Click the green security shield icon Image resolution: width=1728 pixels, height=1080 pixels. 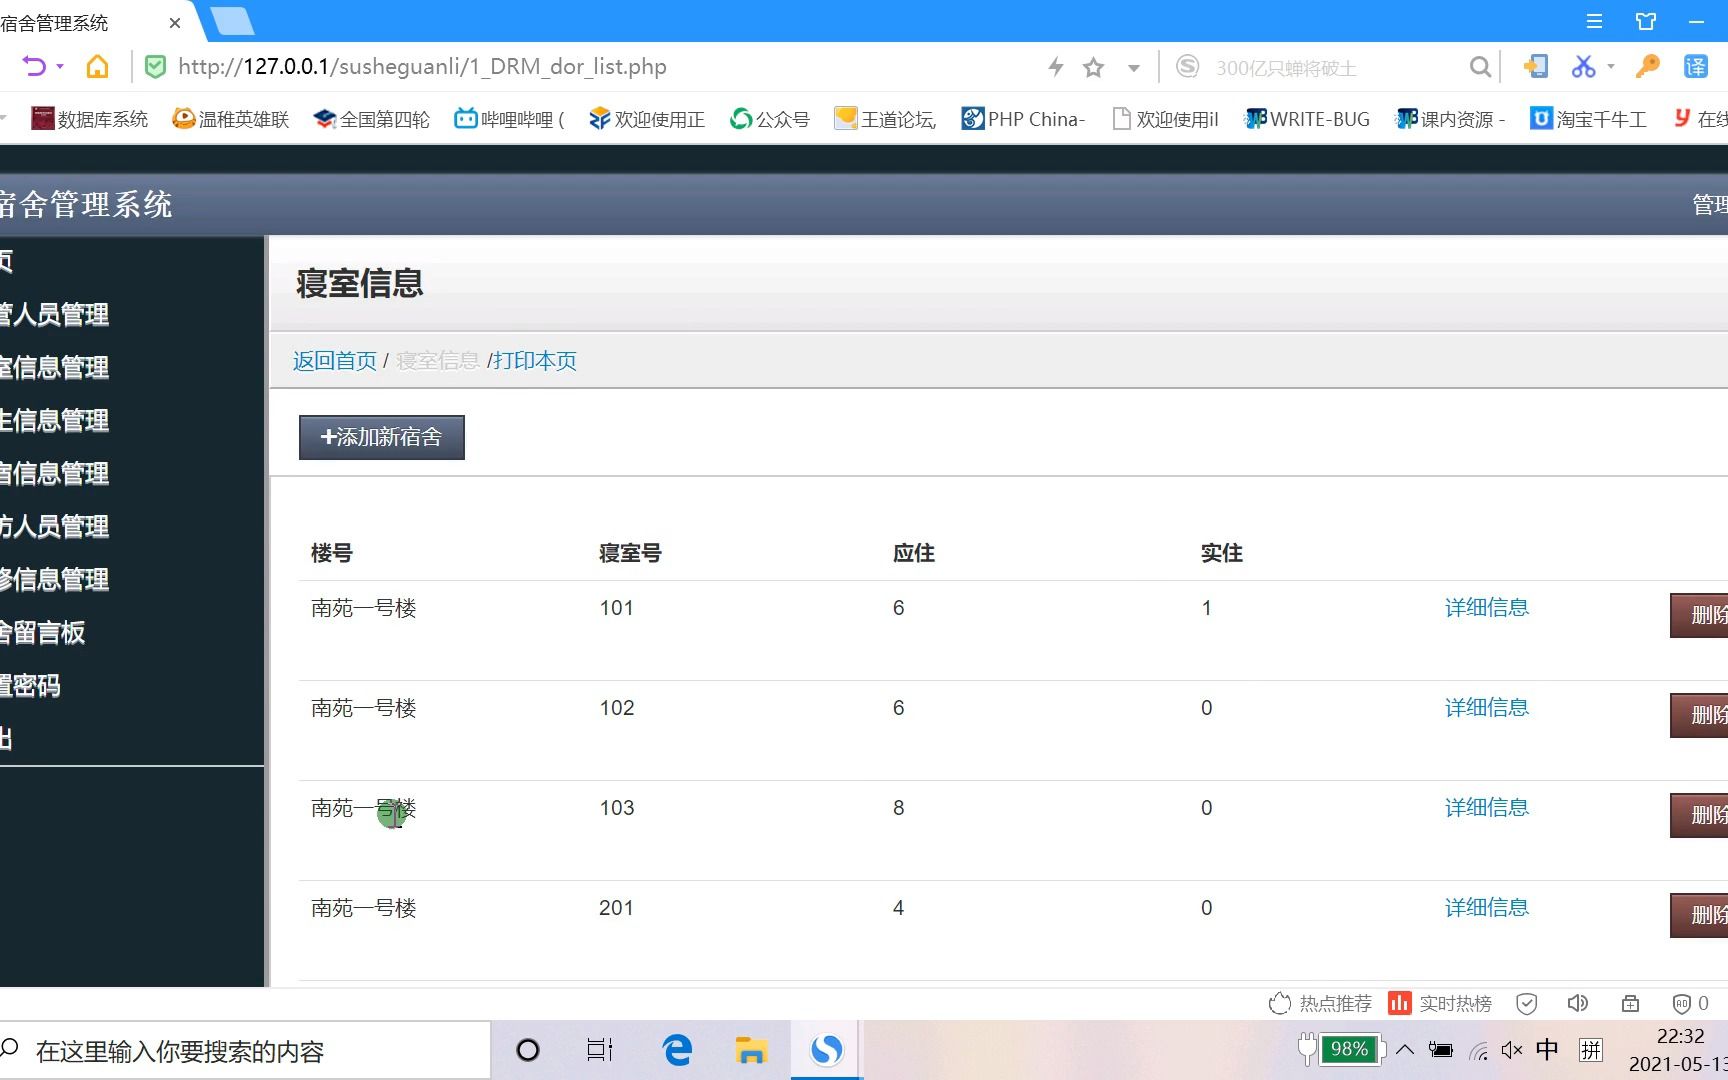(x=155, y=67)
